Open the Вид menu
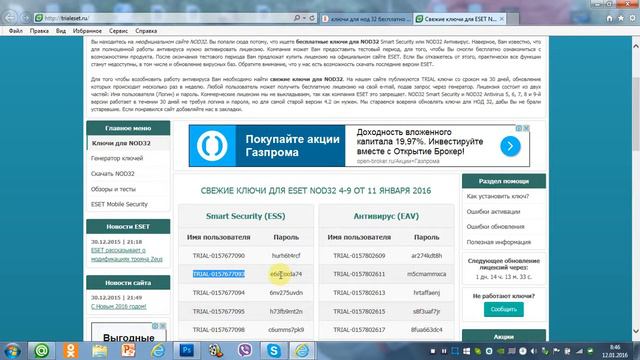This screenshot has height=360, width=640. tap(61, 31)
